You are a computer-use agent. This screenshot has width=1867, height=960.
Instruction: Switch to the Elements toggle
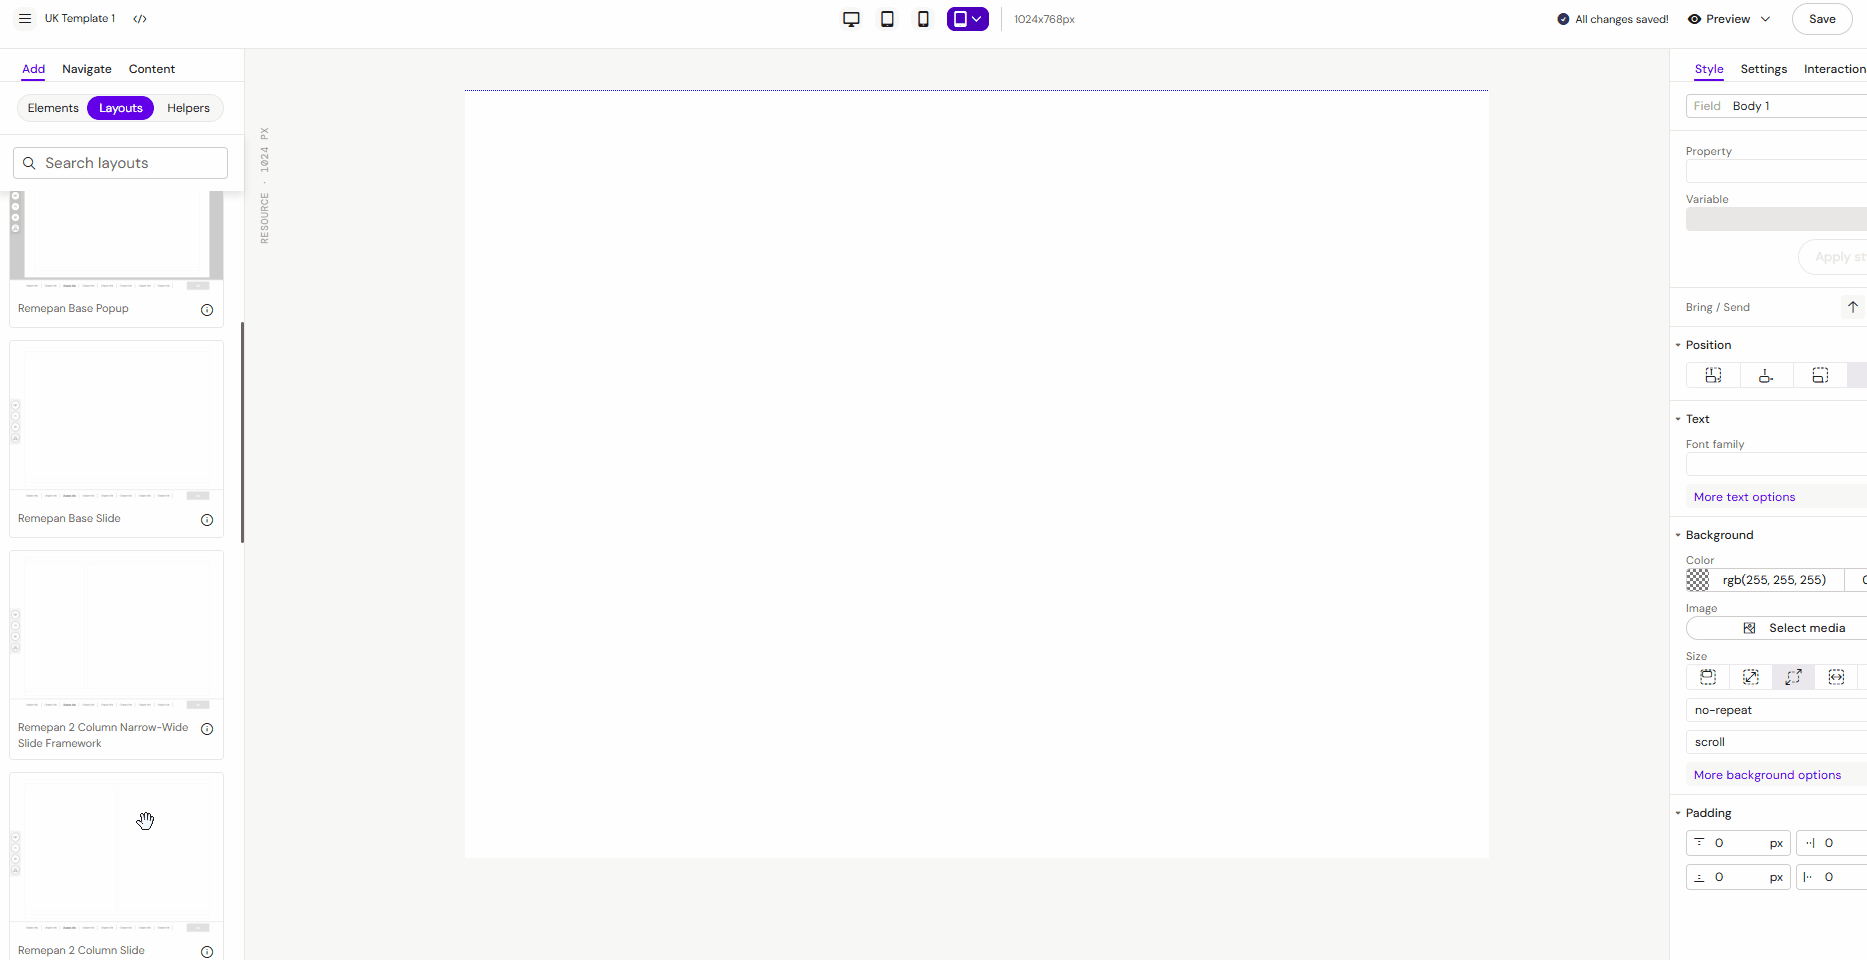click(x=53, y=108)
